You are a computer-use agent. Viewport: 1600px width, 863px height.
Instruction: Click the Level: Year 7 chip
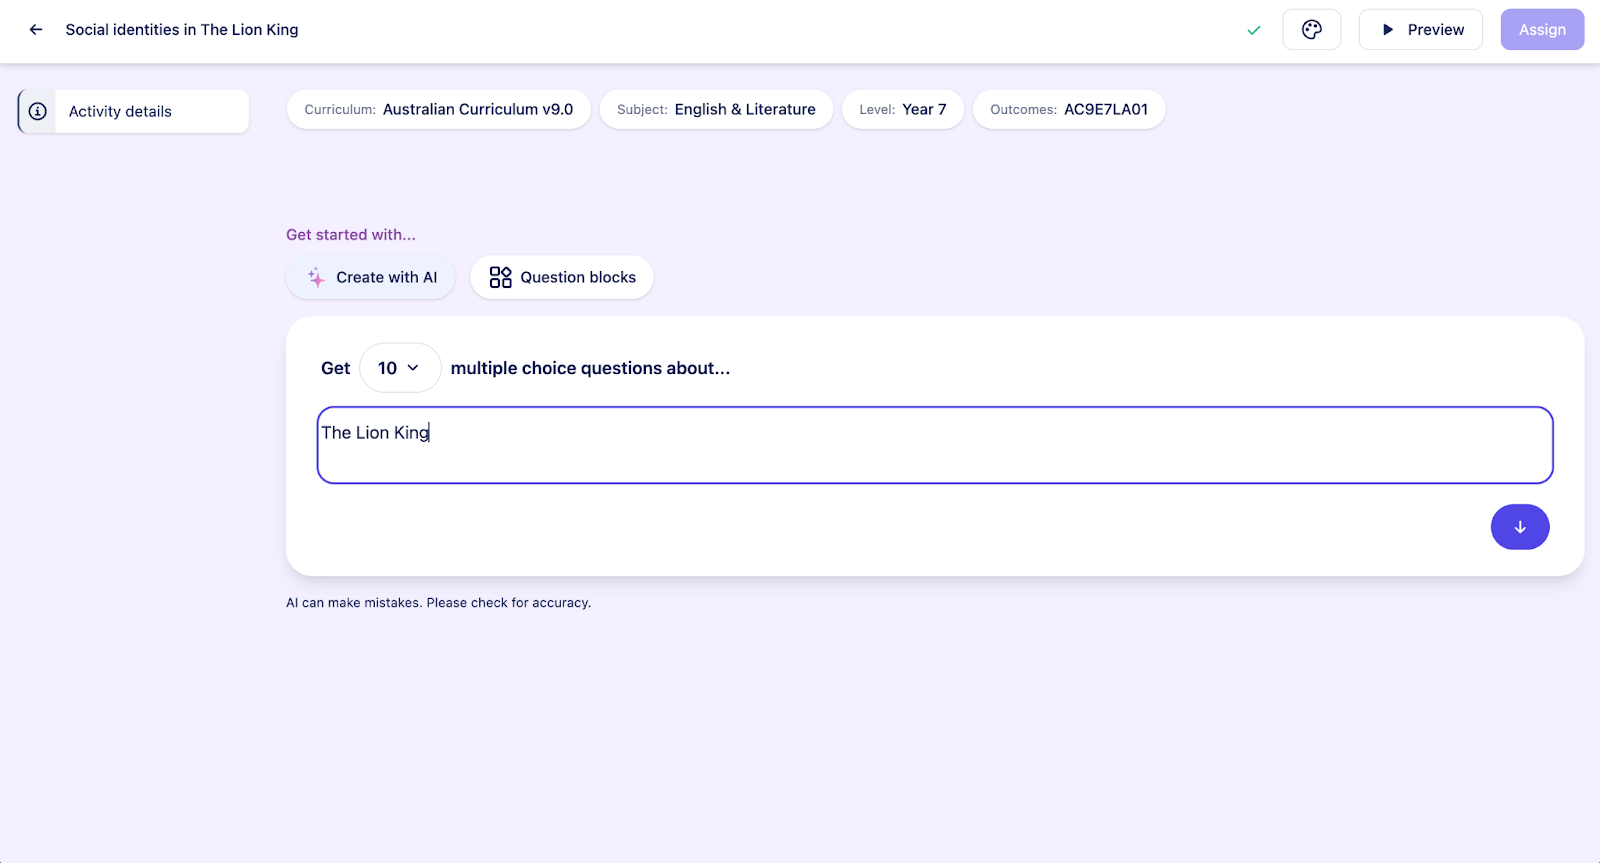903,109
